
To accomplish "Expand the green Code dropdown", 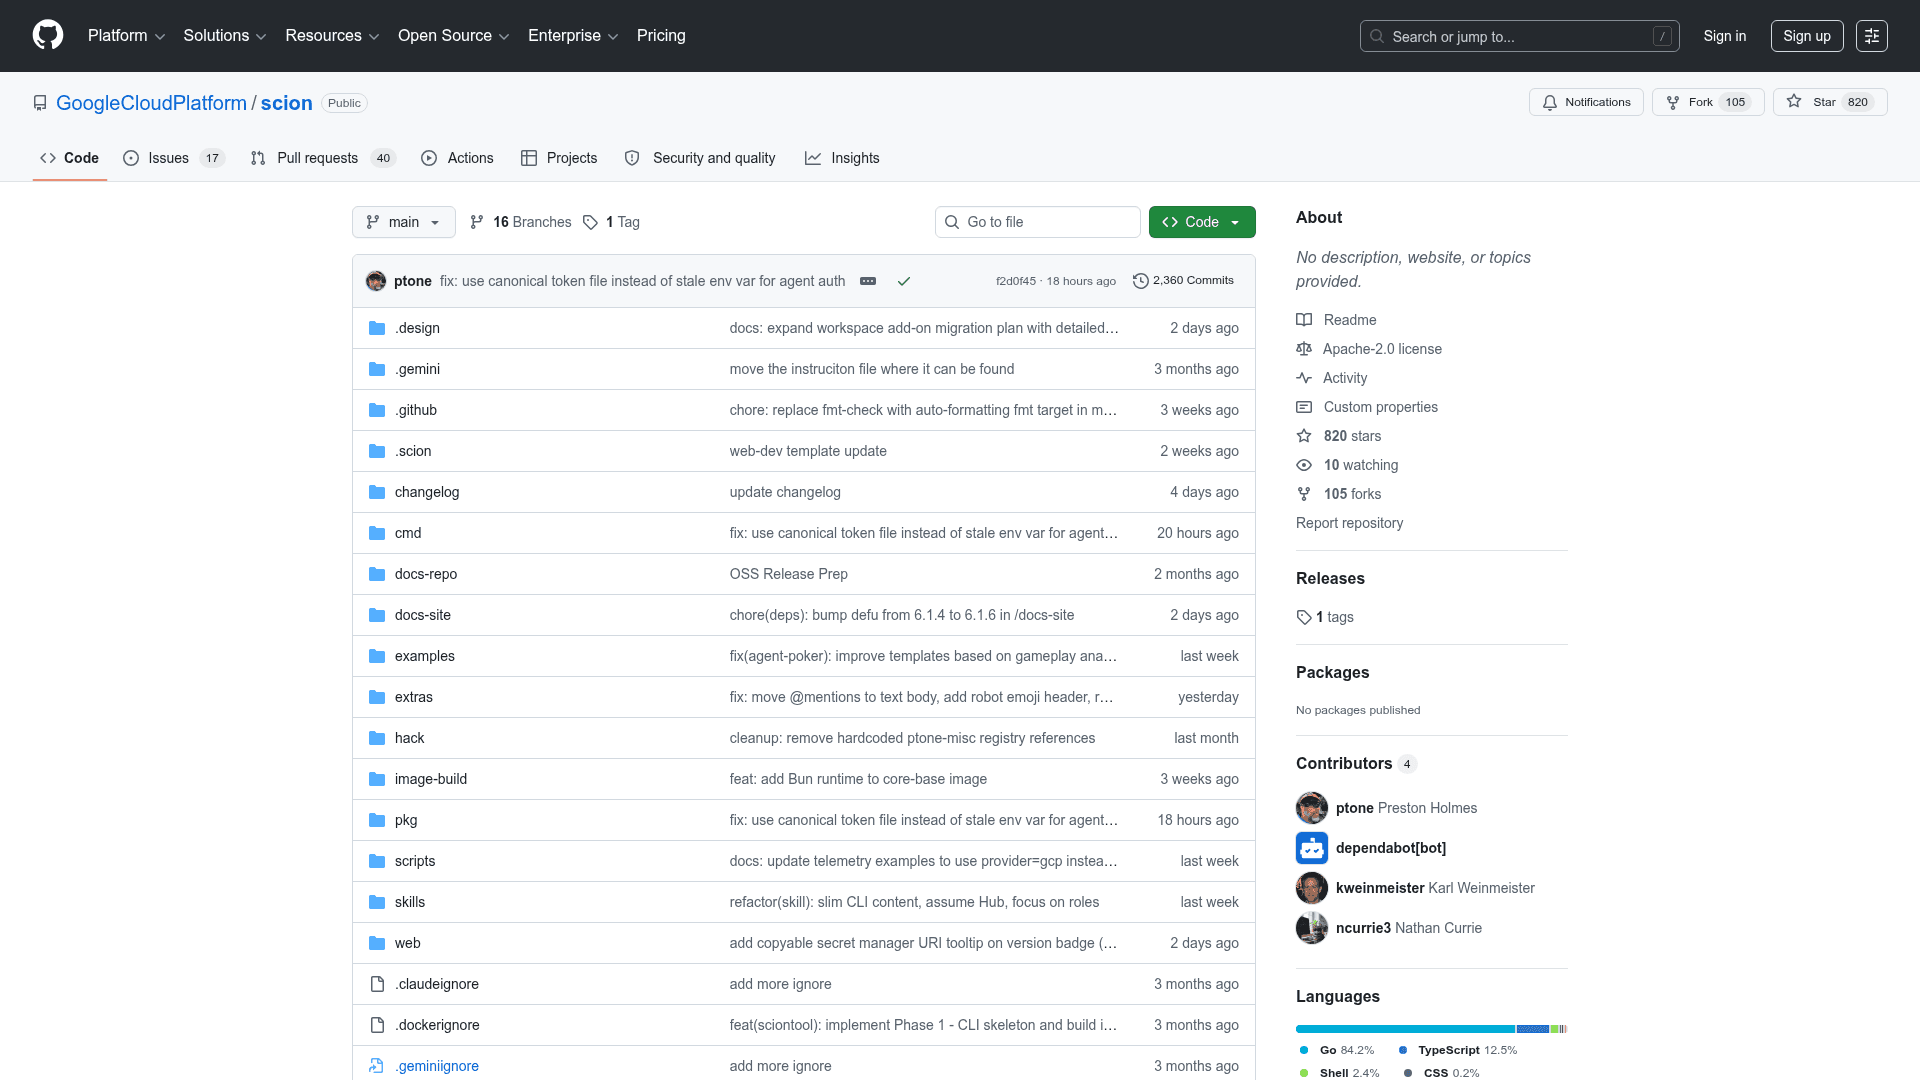I will (x=1201, y=222).
